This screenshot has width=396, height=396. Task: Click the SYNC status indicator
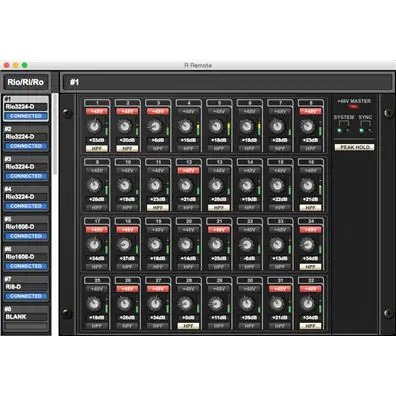point(361,130)
